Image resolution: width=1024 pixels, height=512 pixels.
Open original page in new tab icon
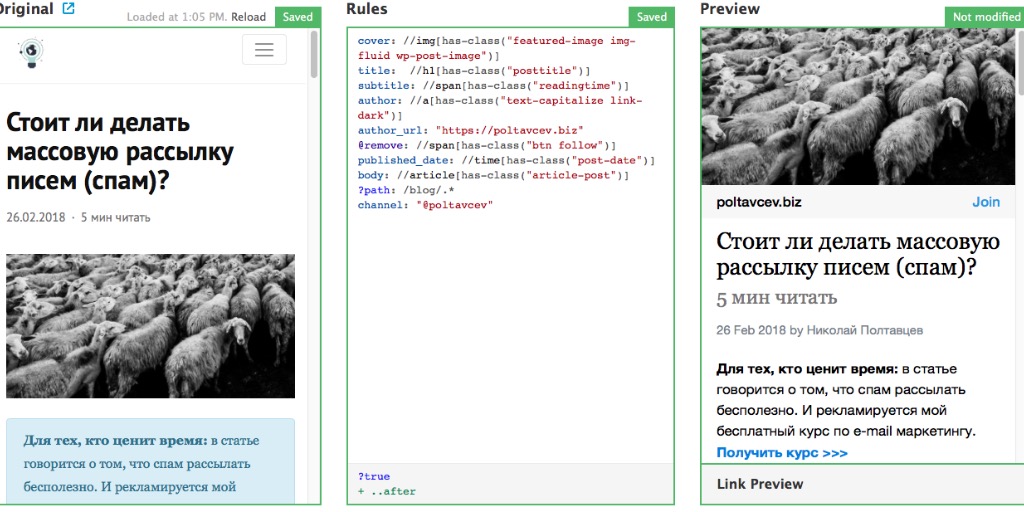coord(68,9)
